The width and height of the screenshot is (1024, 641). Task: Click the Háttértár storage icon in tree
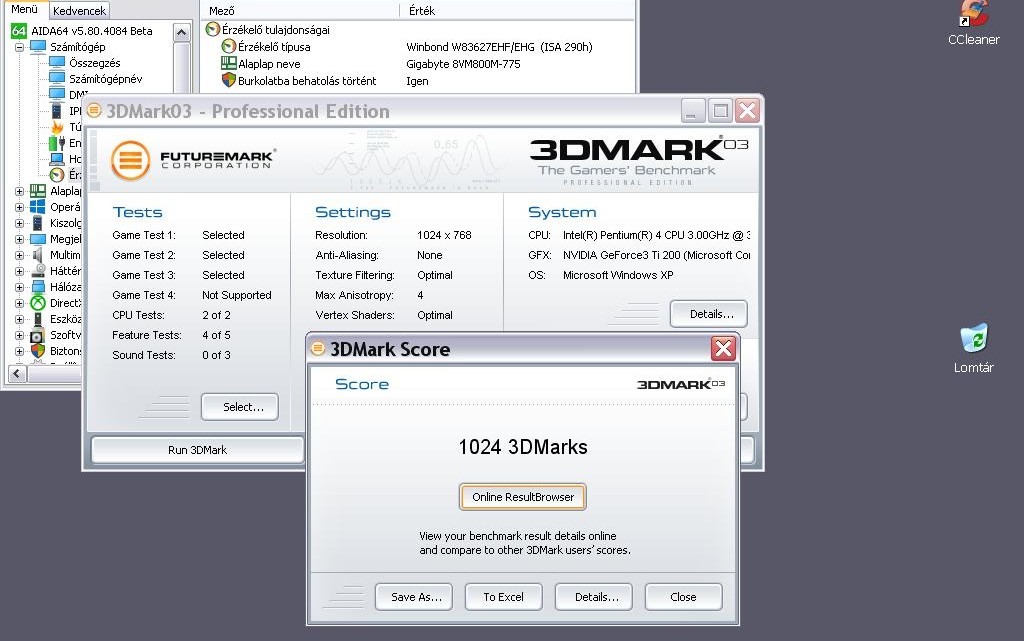point(38,271)
